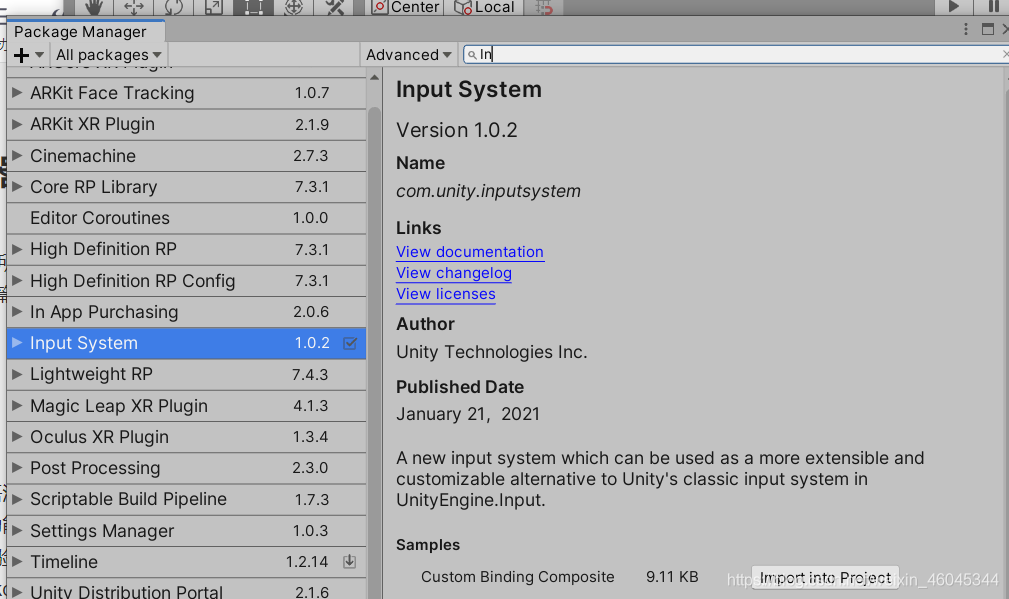Click the Custom Binding Composite sample name
Viewport: 1009px width, 599px height.
point(517,576)
